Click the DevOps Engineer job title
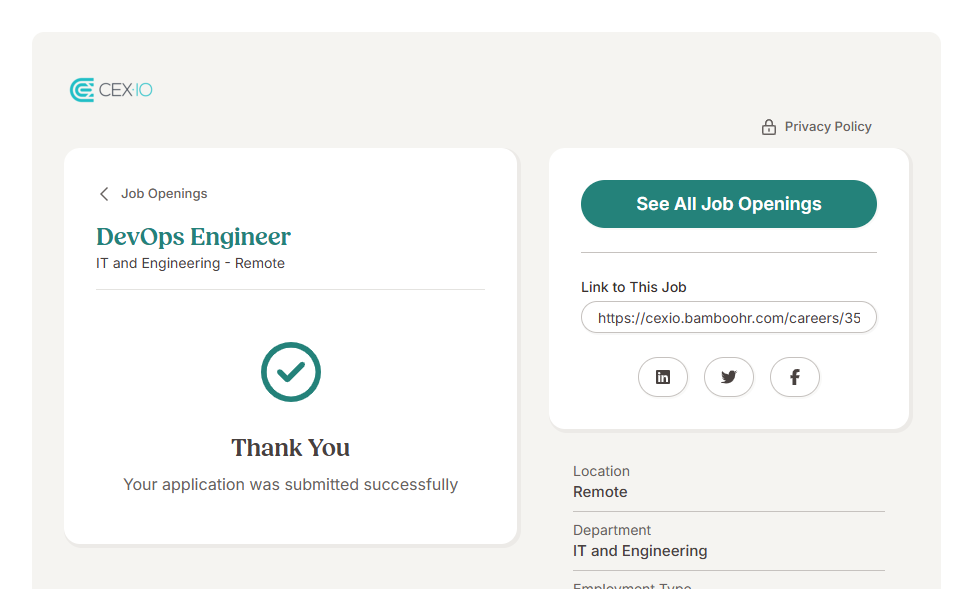The height and width of the screenshot is (589, 973). [x=193, y=237]
